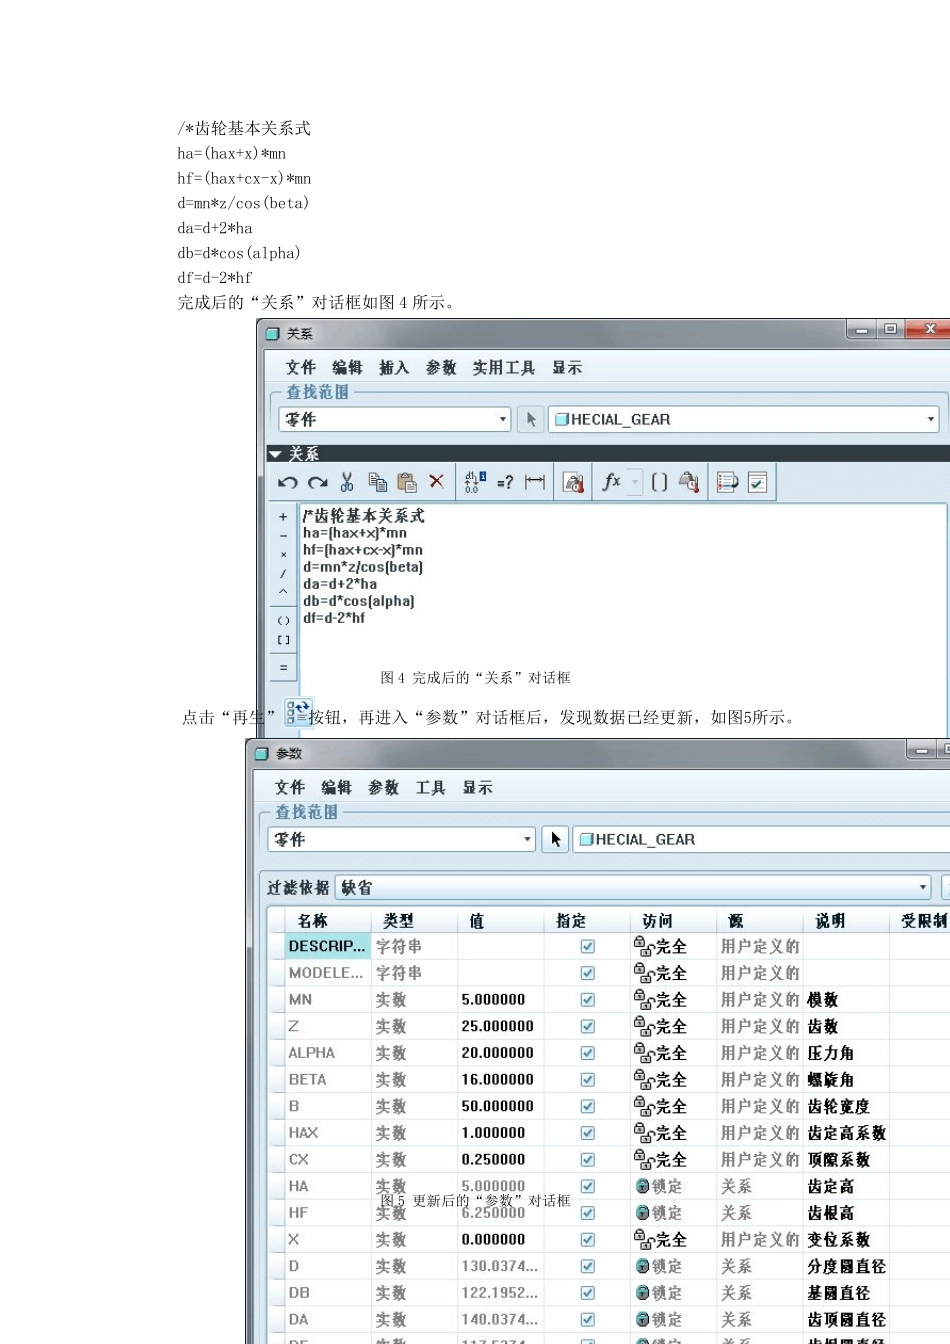Insert plus operator from the side bar
This screenshot has width=950, height=1344.
(x=283, y=517)
